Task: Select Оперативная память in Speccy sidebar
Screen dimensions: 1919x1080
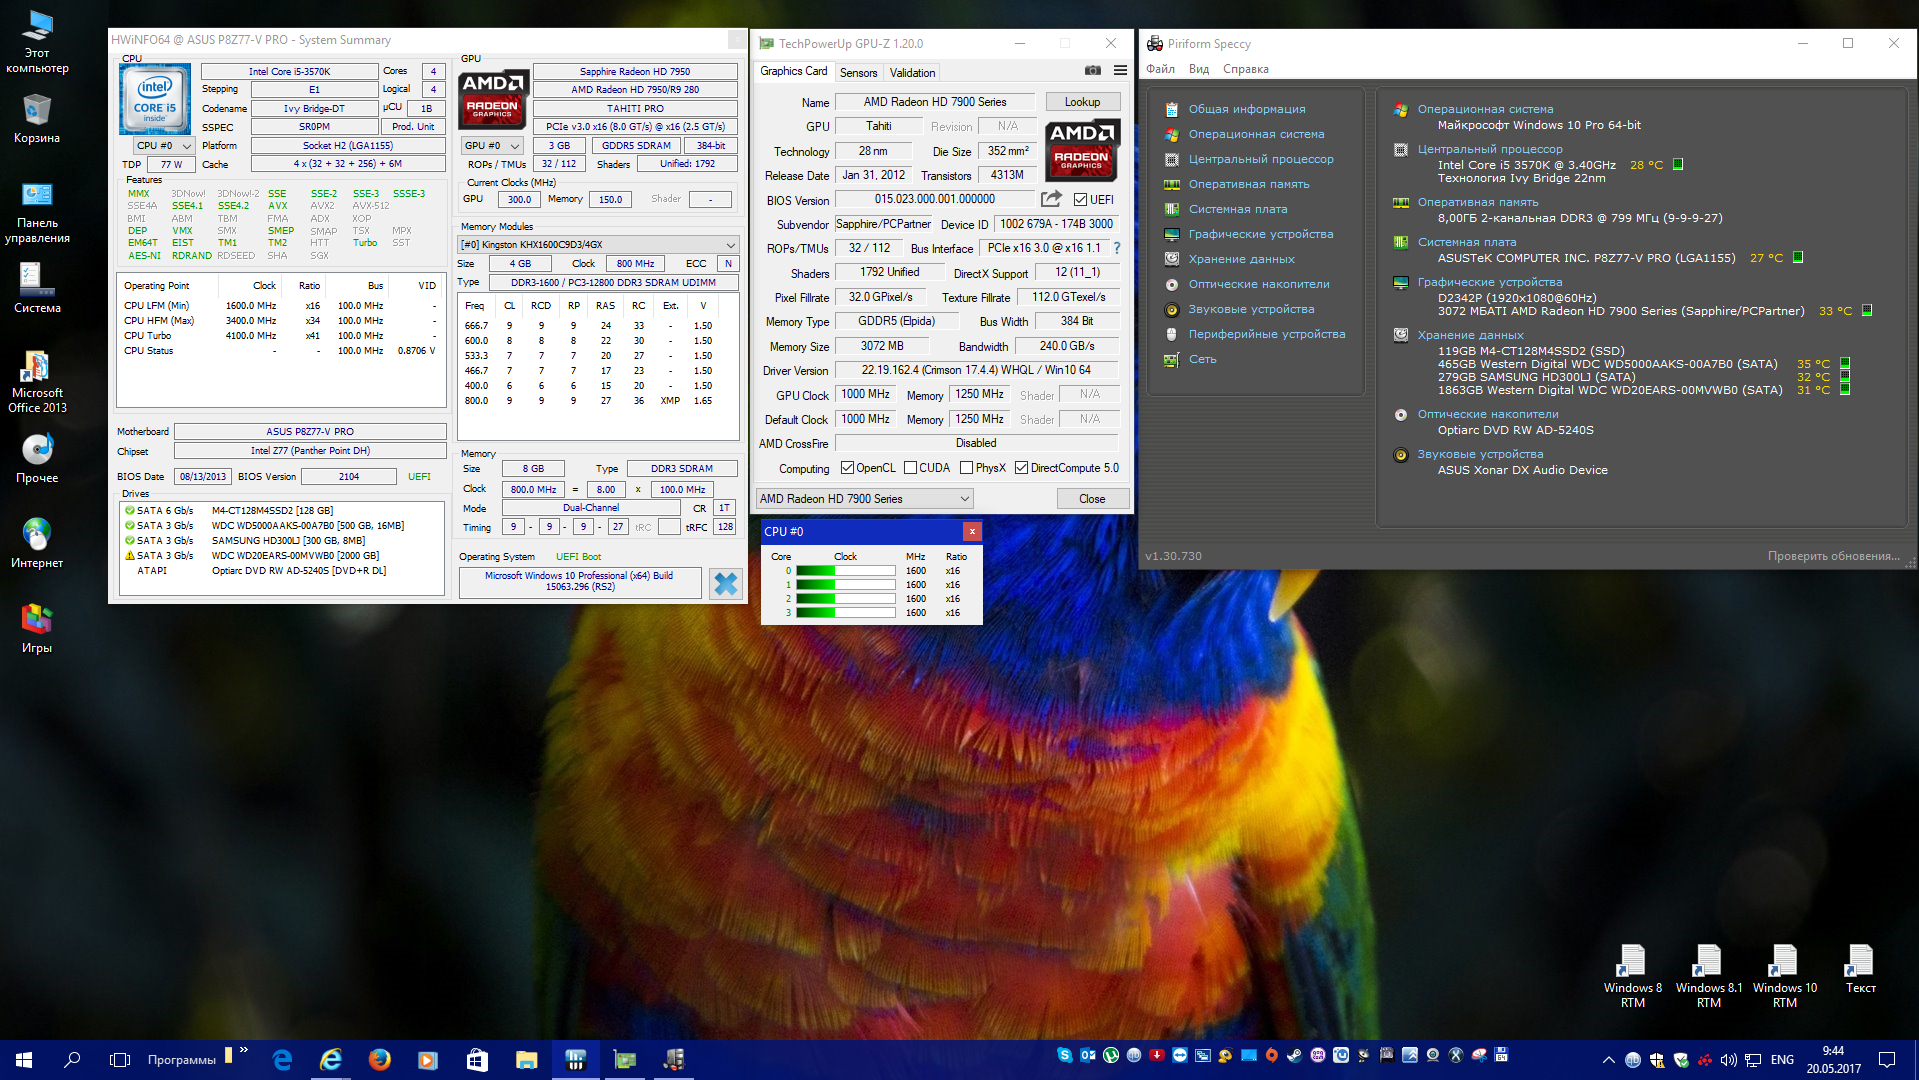Action: (1248, 184)
